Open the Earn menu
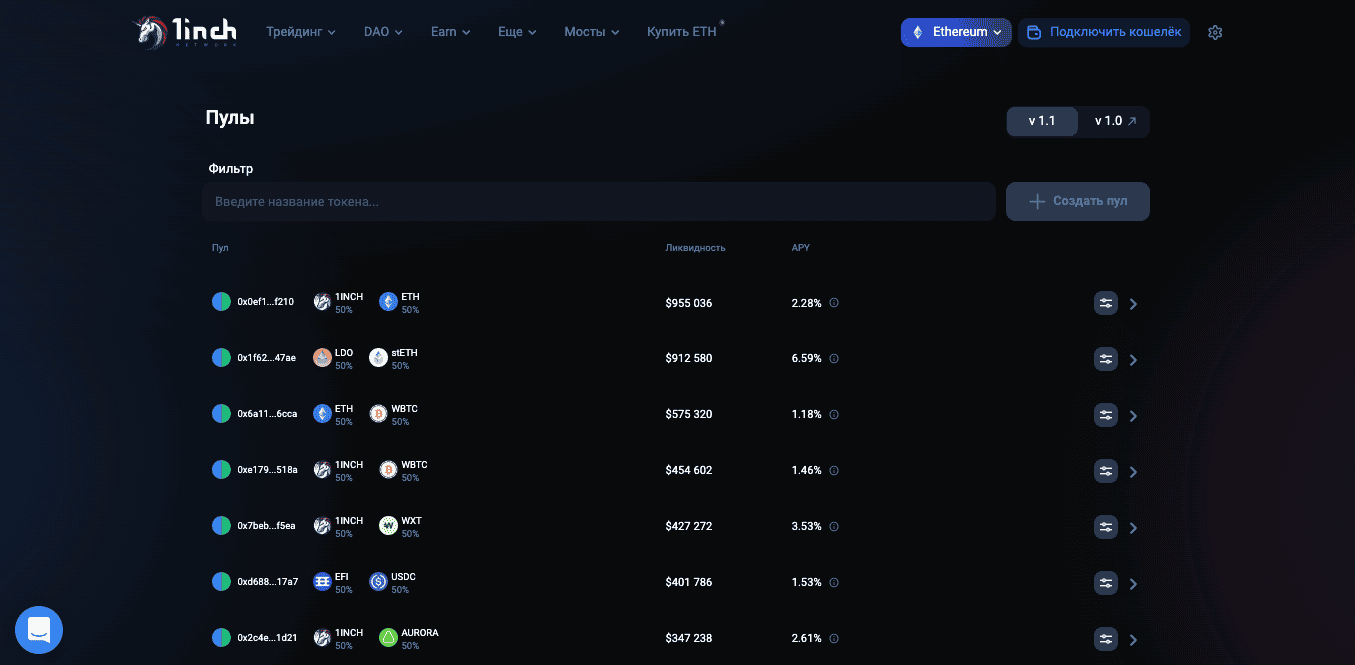The image size is (1355, 665). click(x=451, y=32)
